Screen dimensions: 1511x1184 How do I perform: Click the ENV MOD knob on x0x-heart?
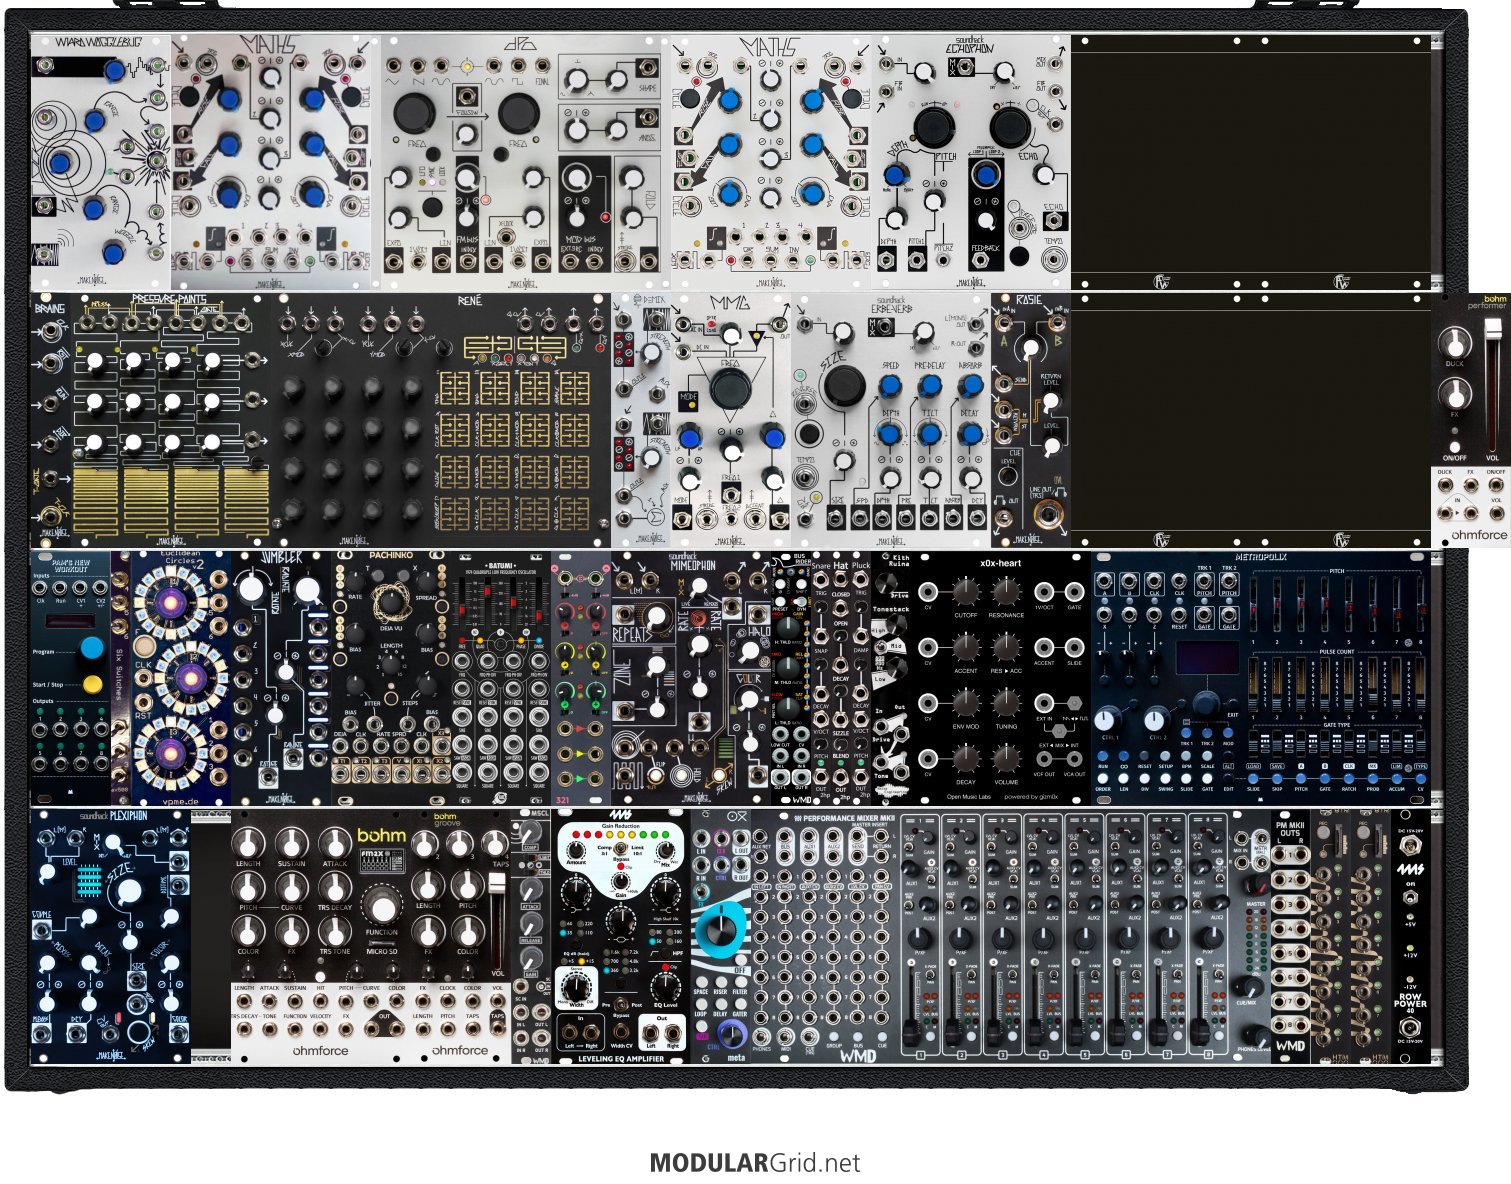[965, 704]
